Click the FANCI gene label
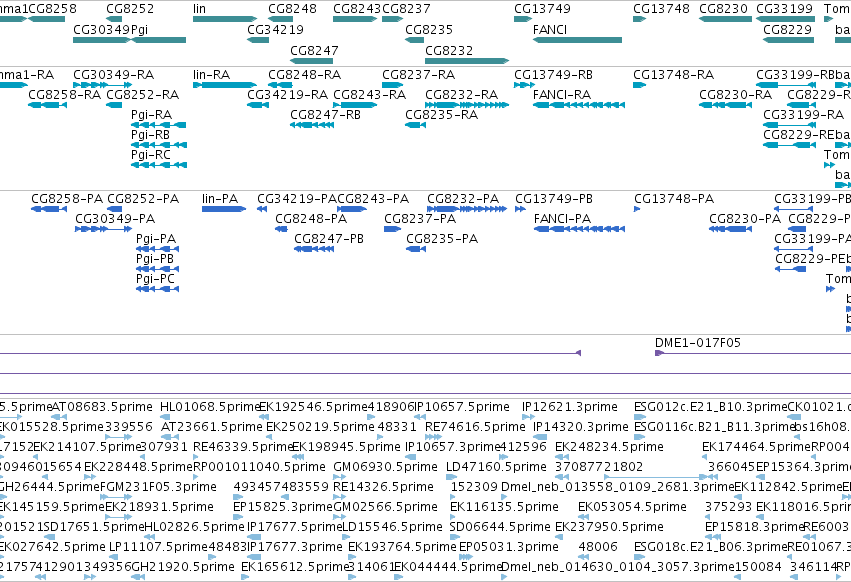This screenshot has height=582, width=851. 550,29
